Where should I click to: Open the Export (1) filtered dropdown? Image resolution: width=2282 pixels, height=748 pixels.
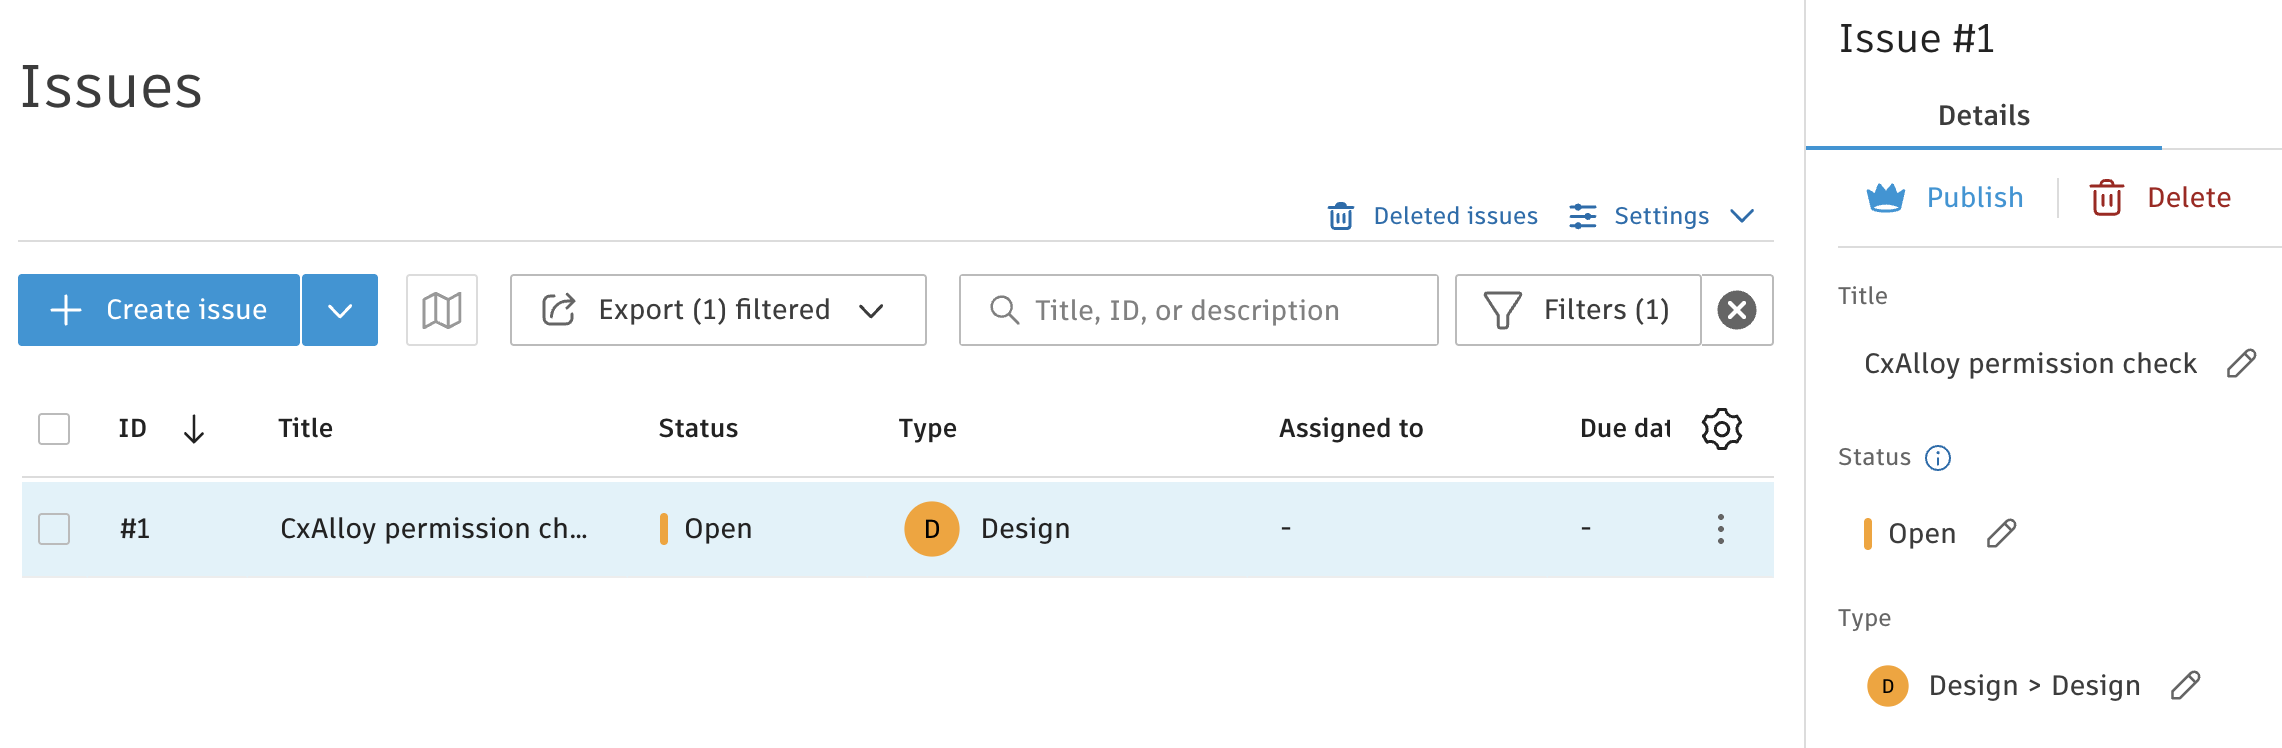(717, 310)
